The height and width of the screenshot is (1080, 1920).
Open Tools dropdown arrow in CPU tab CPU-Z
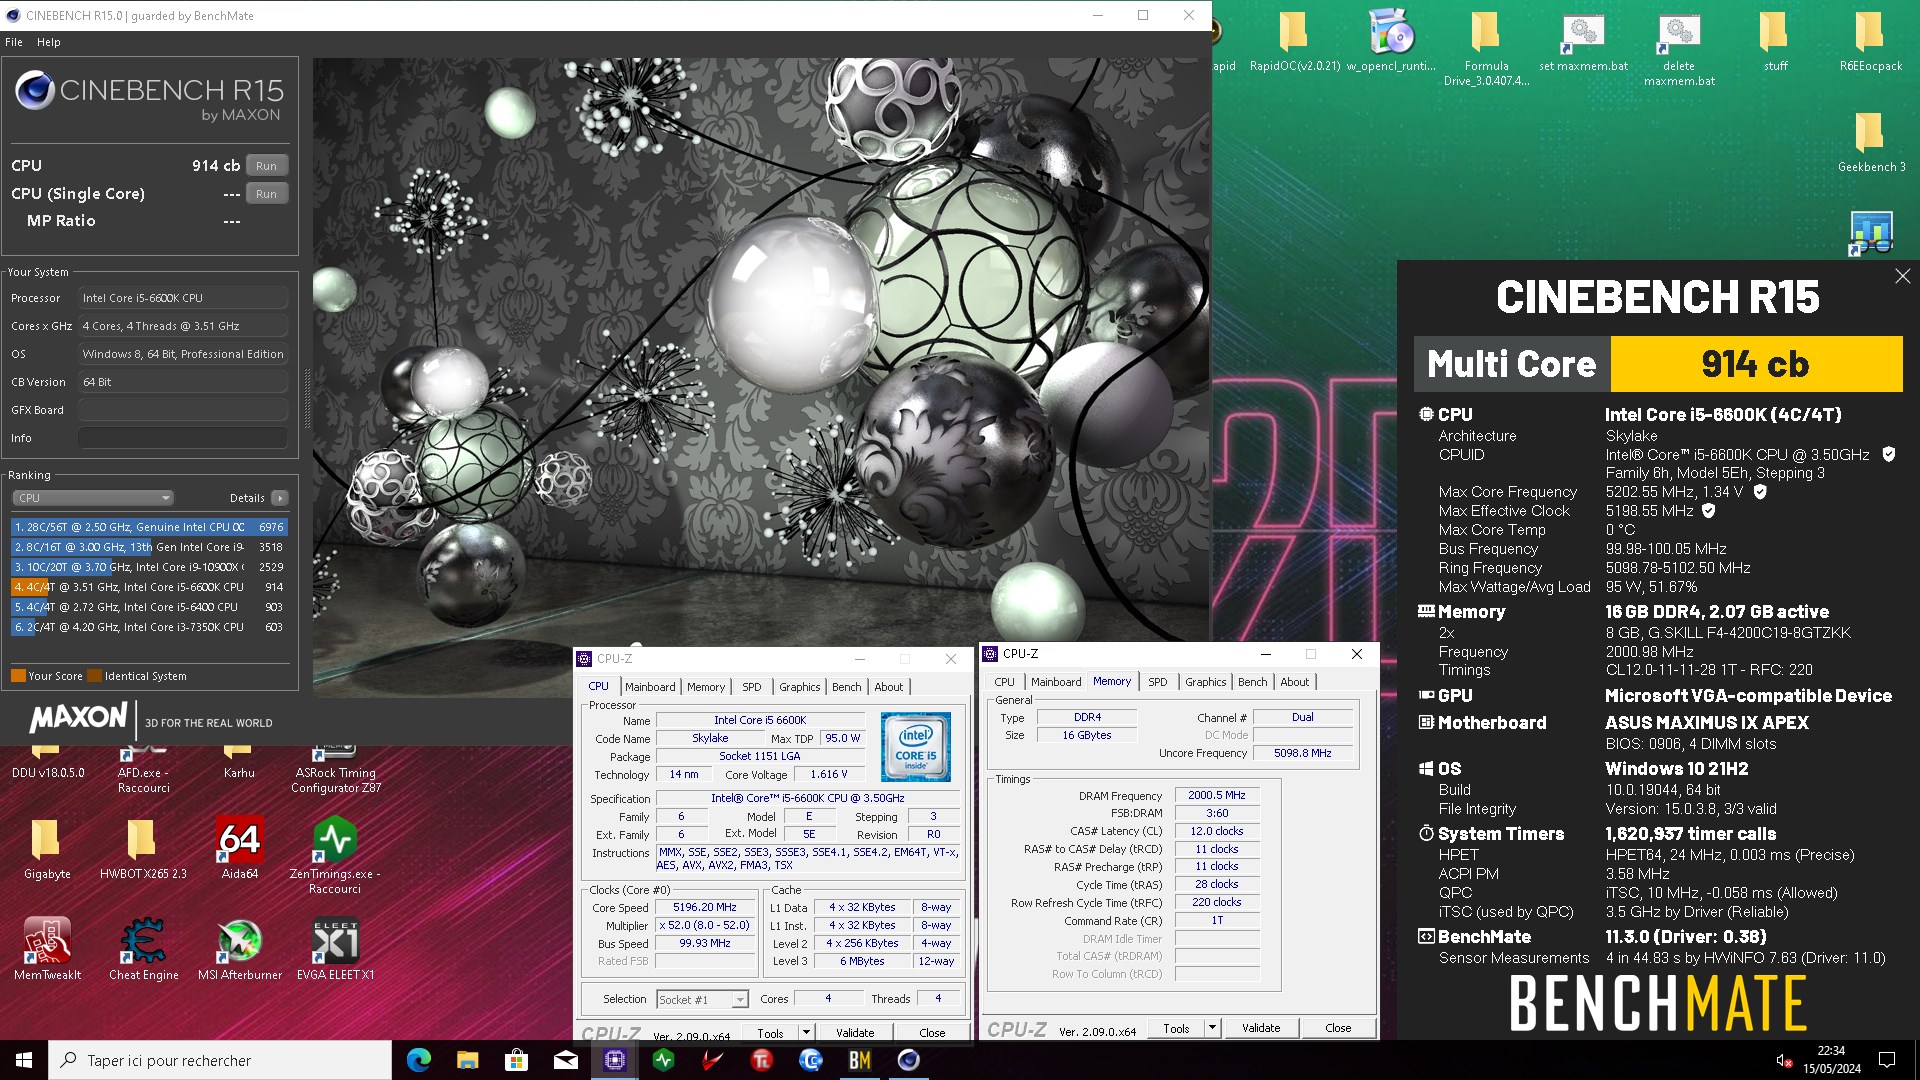coord(806,1032)
